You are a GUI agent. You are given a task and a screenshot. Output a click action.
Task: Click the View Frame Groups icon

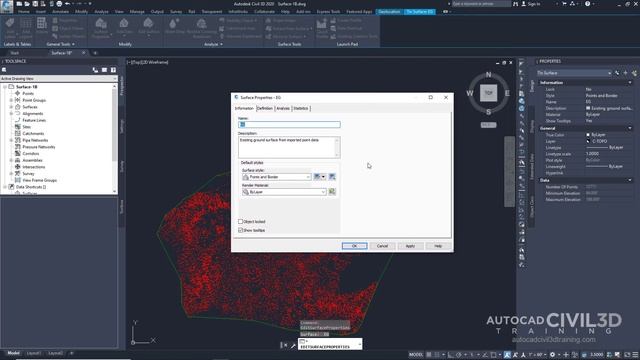coord(18,180)
